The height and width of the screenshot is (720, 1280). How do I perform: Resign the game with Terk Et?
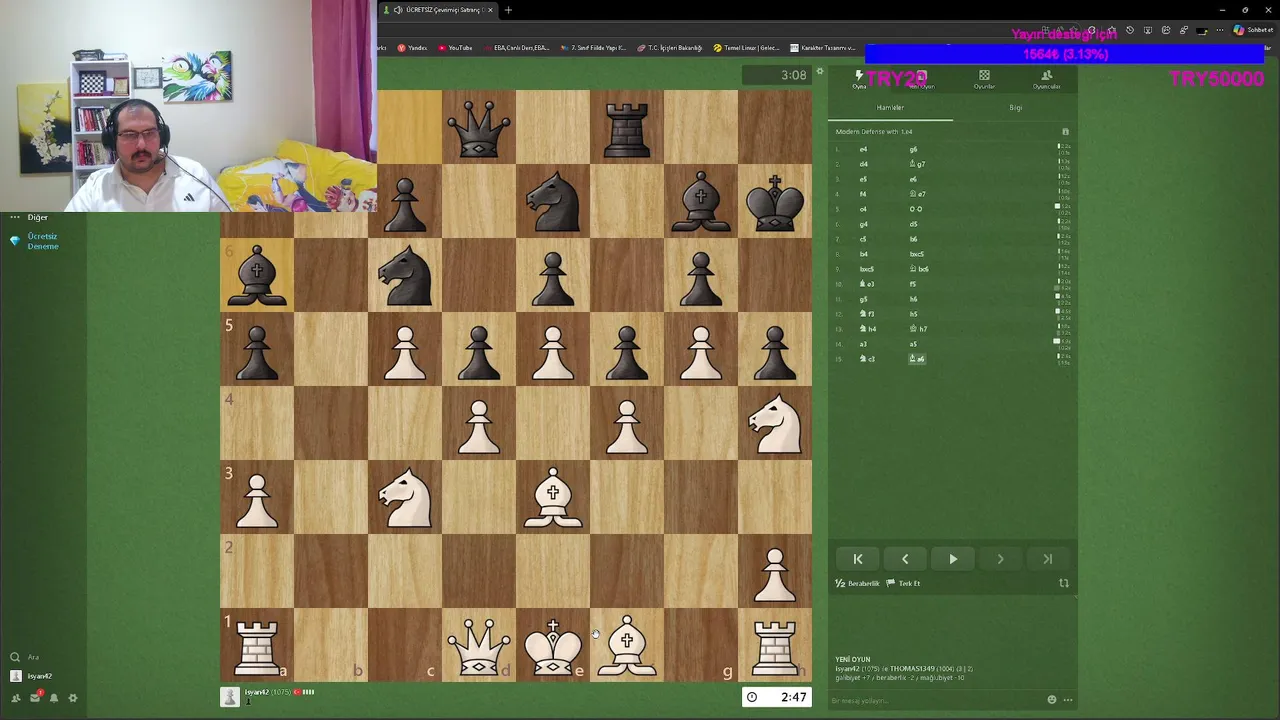pos(903,583)
